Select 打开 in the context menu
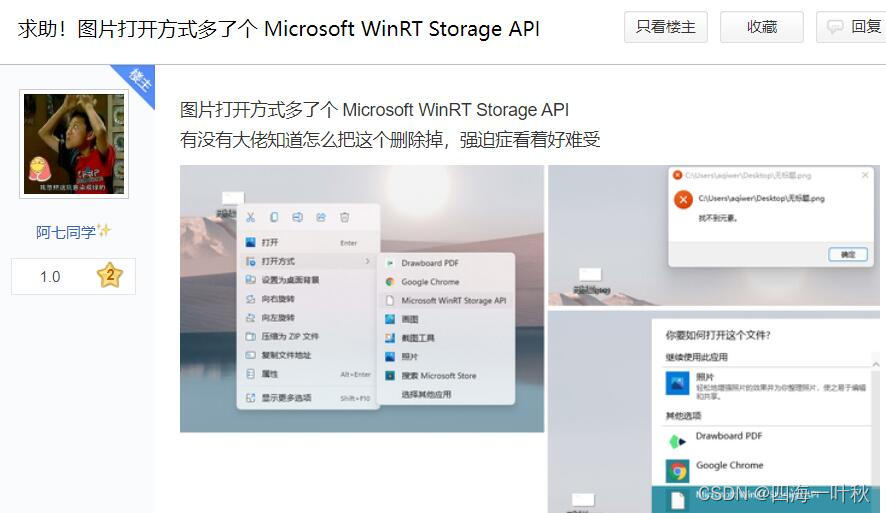886x513 pixels. click(x=308, y=242)
